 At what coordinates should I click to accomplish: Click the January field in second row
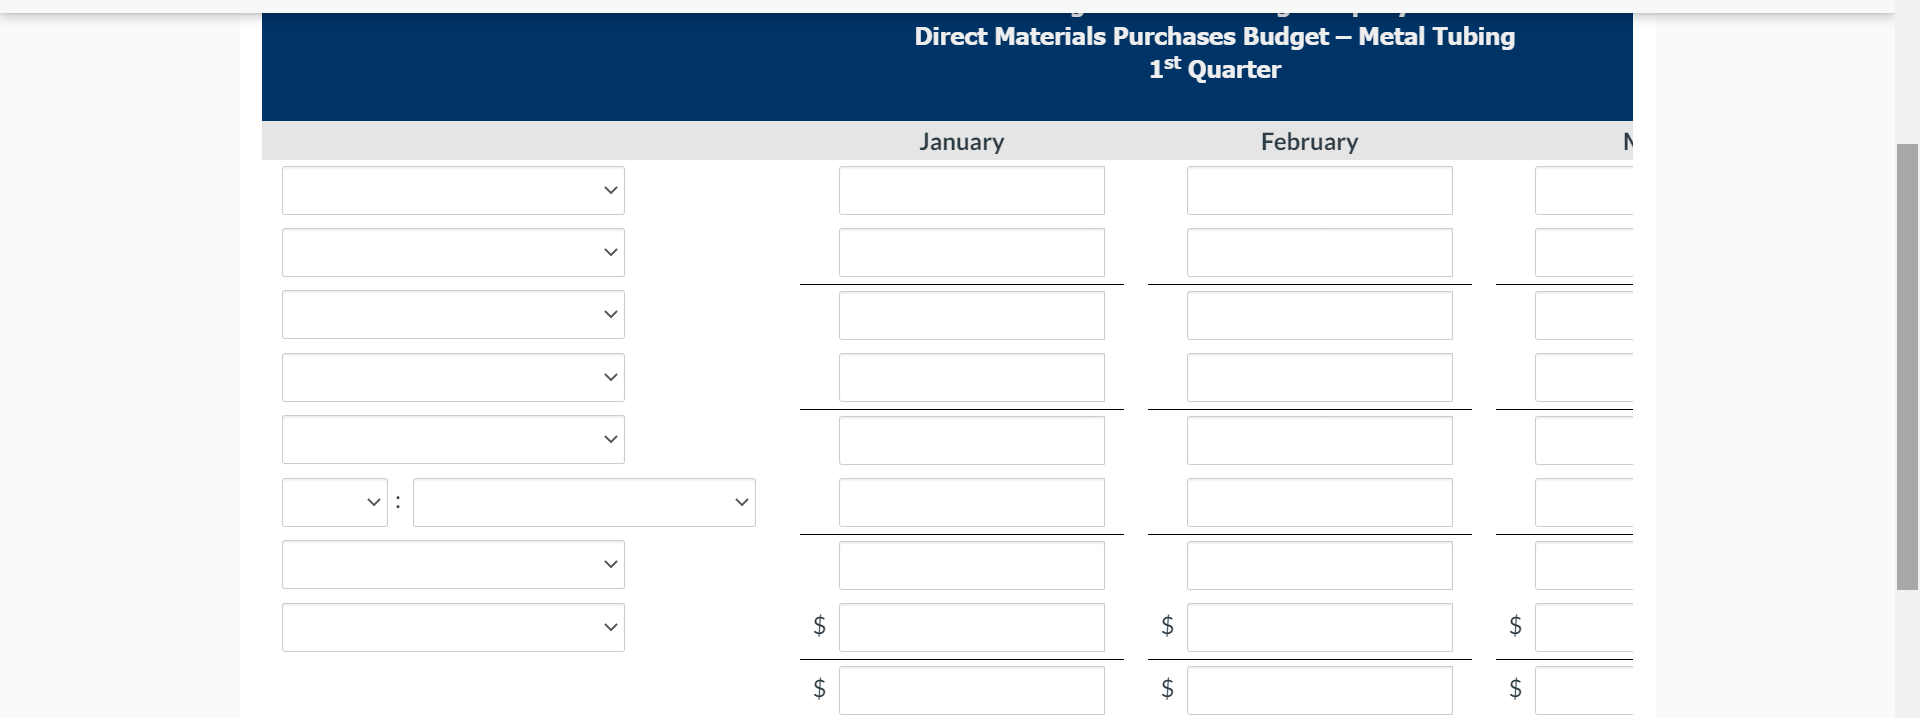pyautogui.click(x=972, y=252)
